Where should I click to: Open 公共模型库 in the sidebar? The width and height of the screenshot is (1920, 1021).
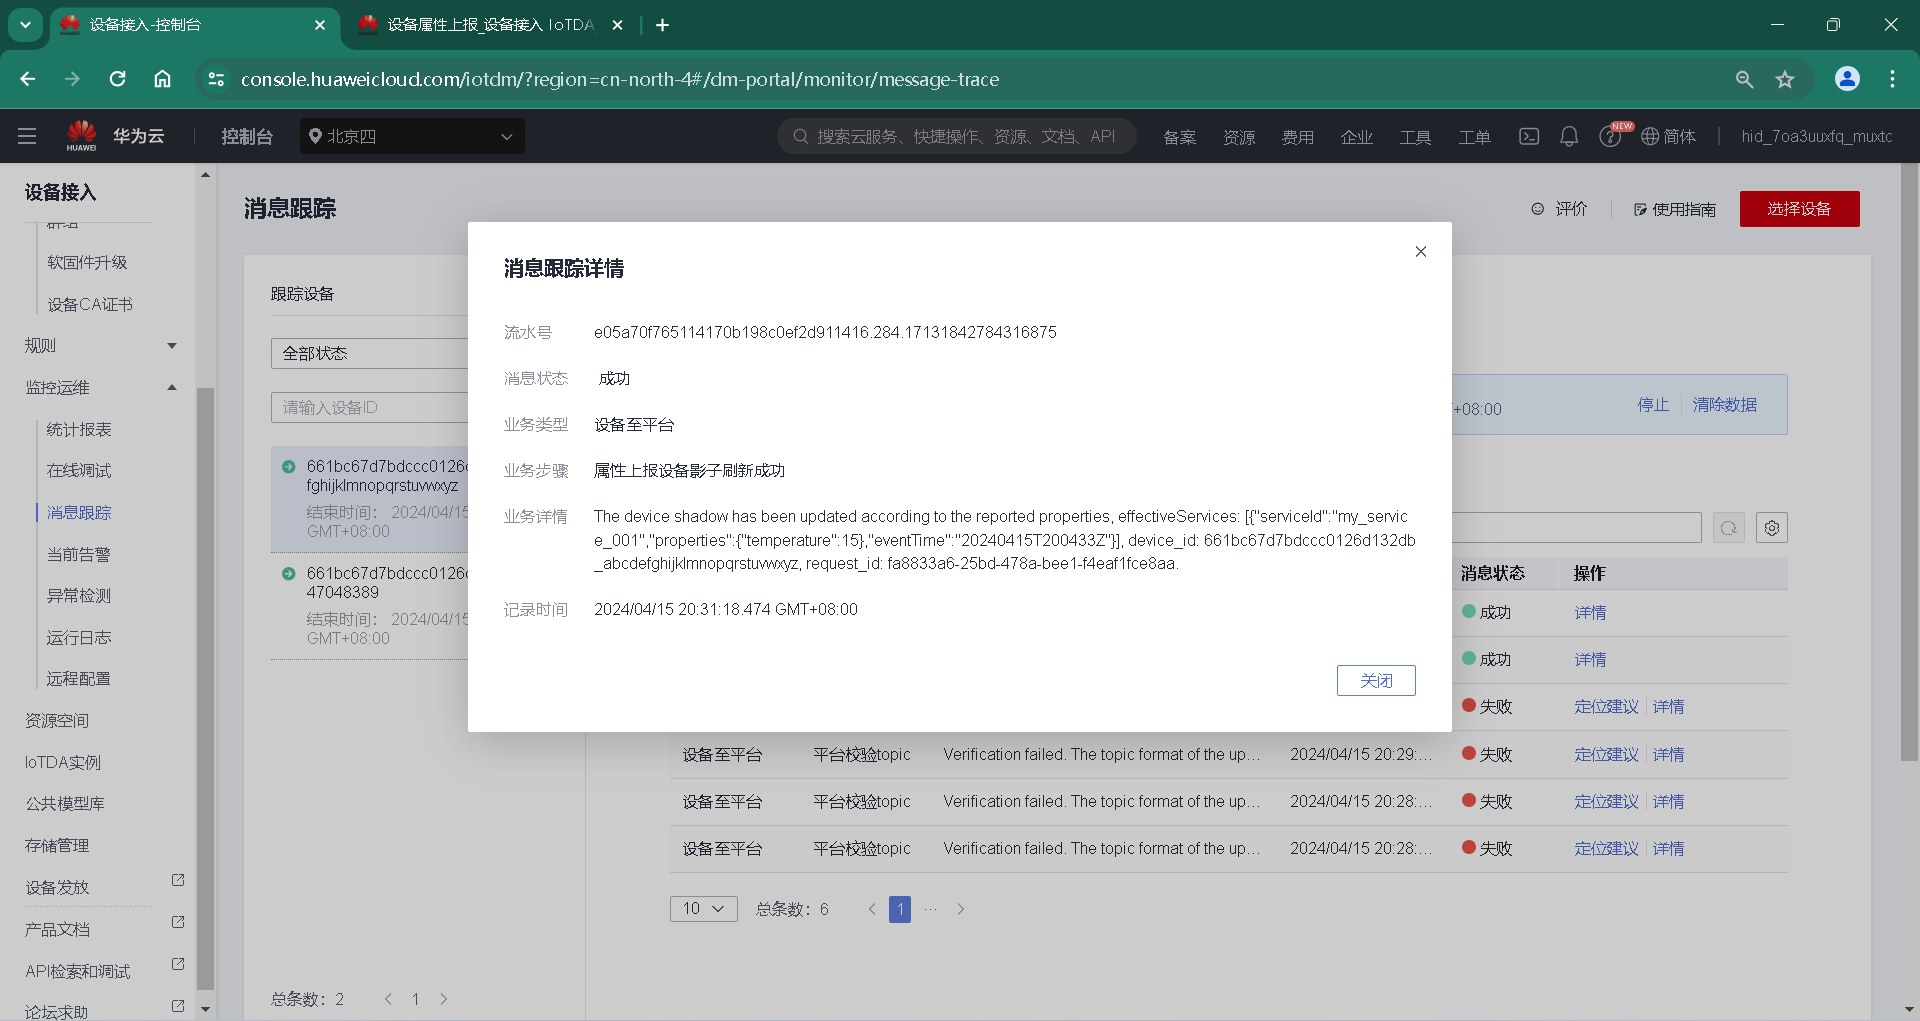[65, 804]
